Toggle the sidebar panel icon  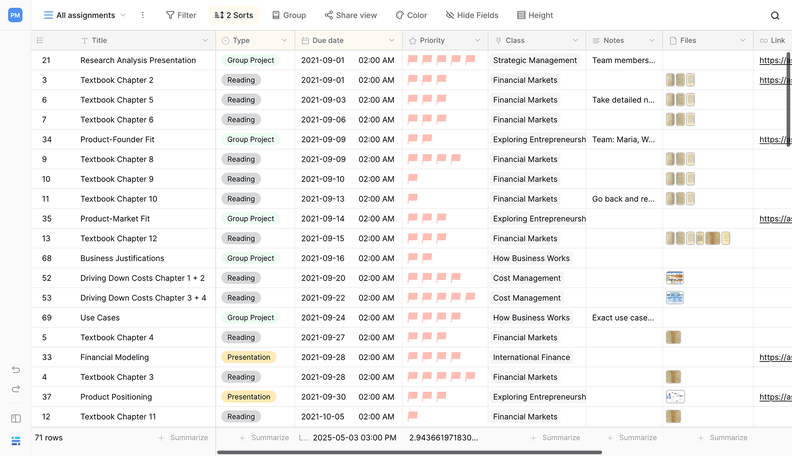point(15,419)
